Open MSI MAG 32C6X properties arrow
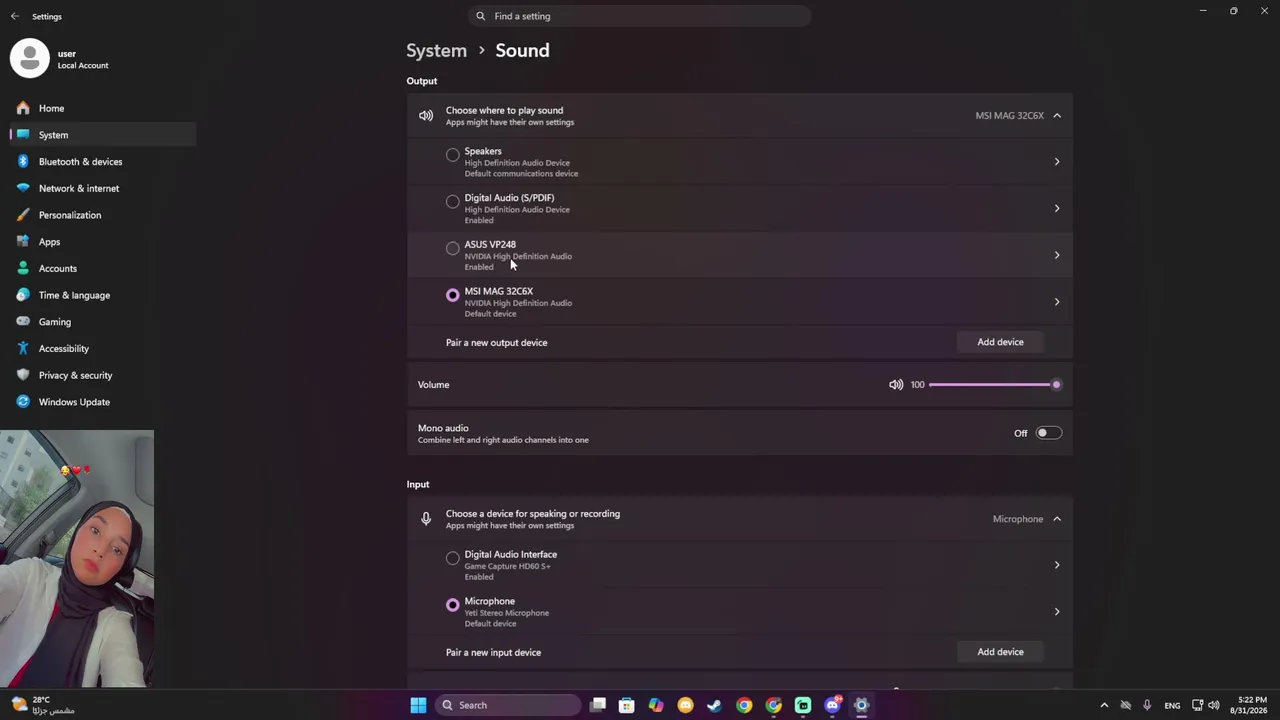 (1057, 302)
